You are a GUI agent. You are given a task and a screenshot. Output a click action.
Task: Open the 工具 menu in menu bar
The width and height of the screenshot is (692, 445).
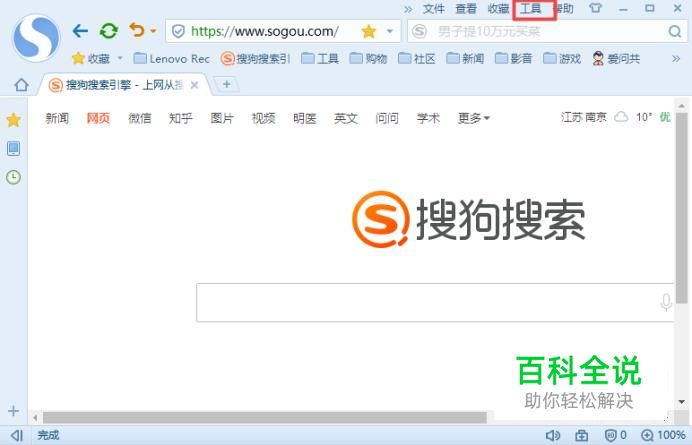pos(531,8)
